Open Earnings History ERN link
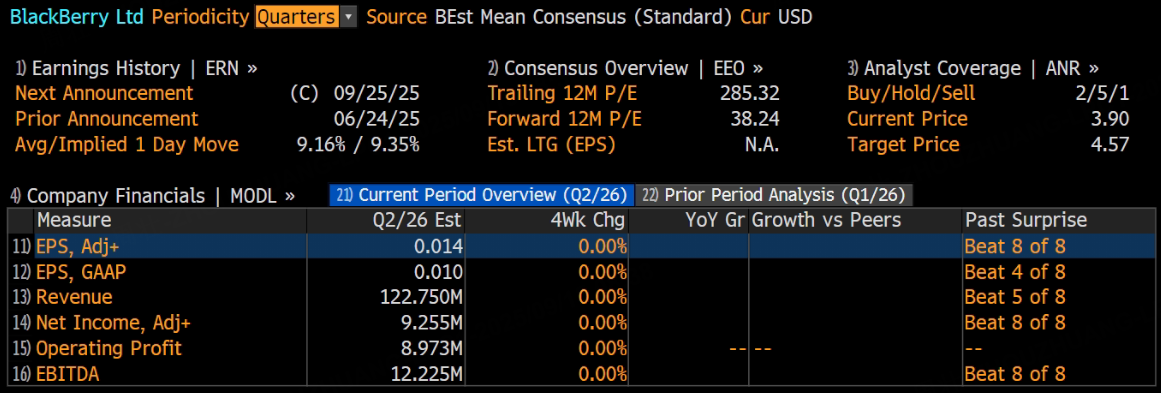Image resolution: width=1161 pixels, height=393 pixels. 136,69
